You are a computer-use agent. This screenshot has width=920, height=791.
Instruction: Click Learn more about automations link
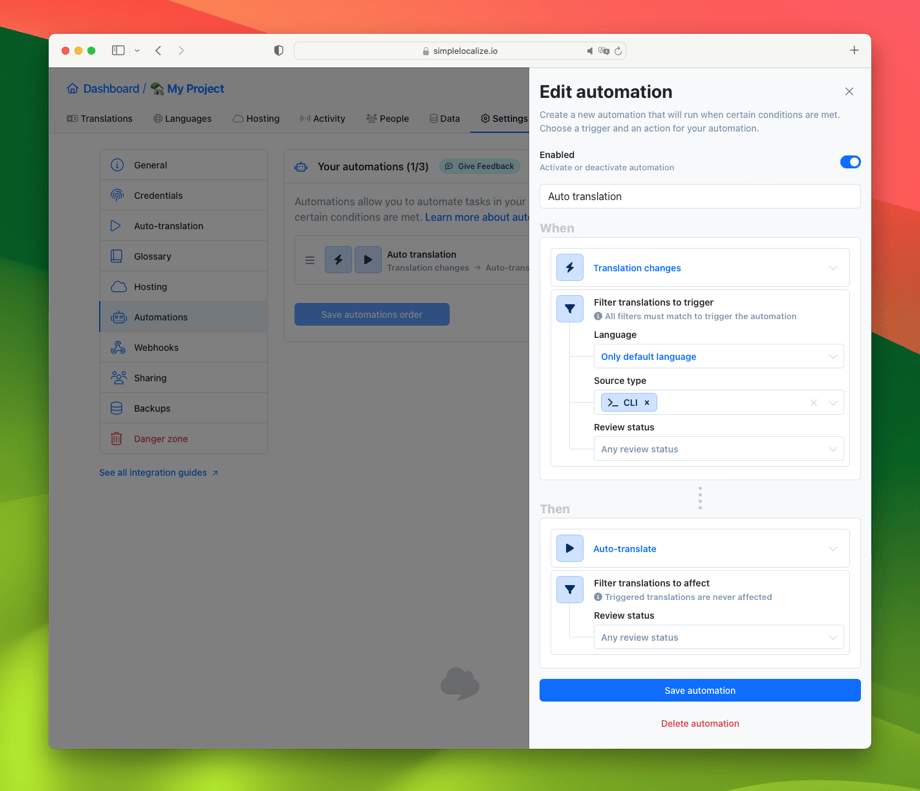476,217
